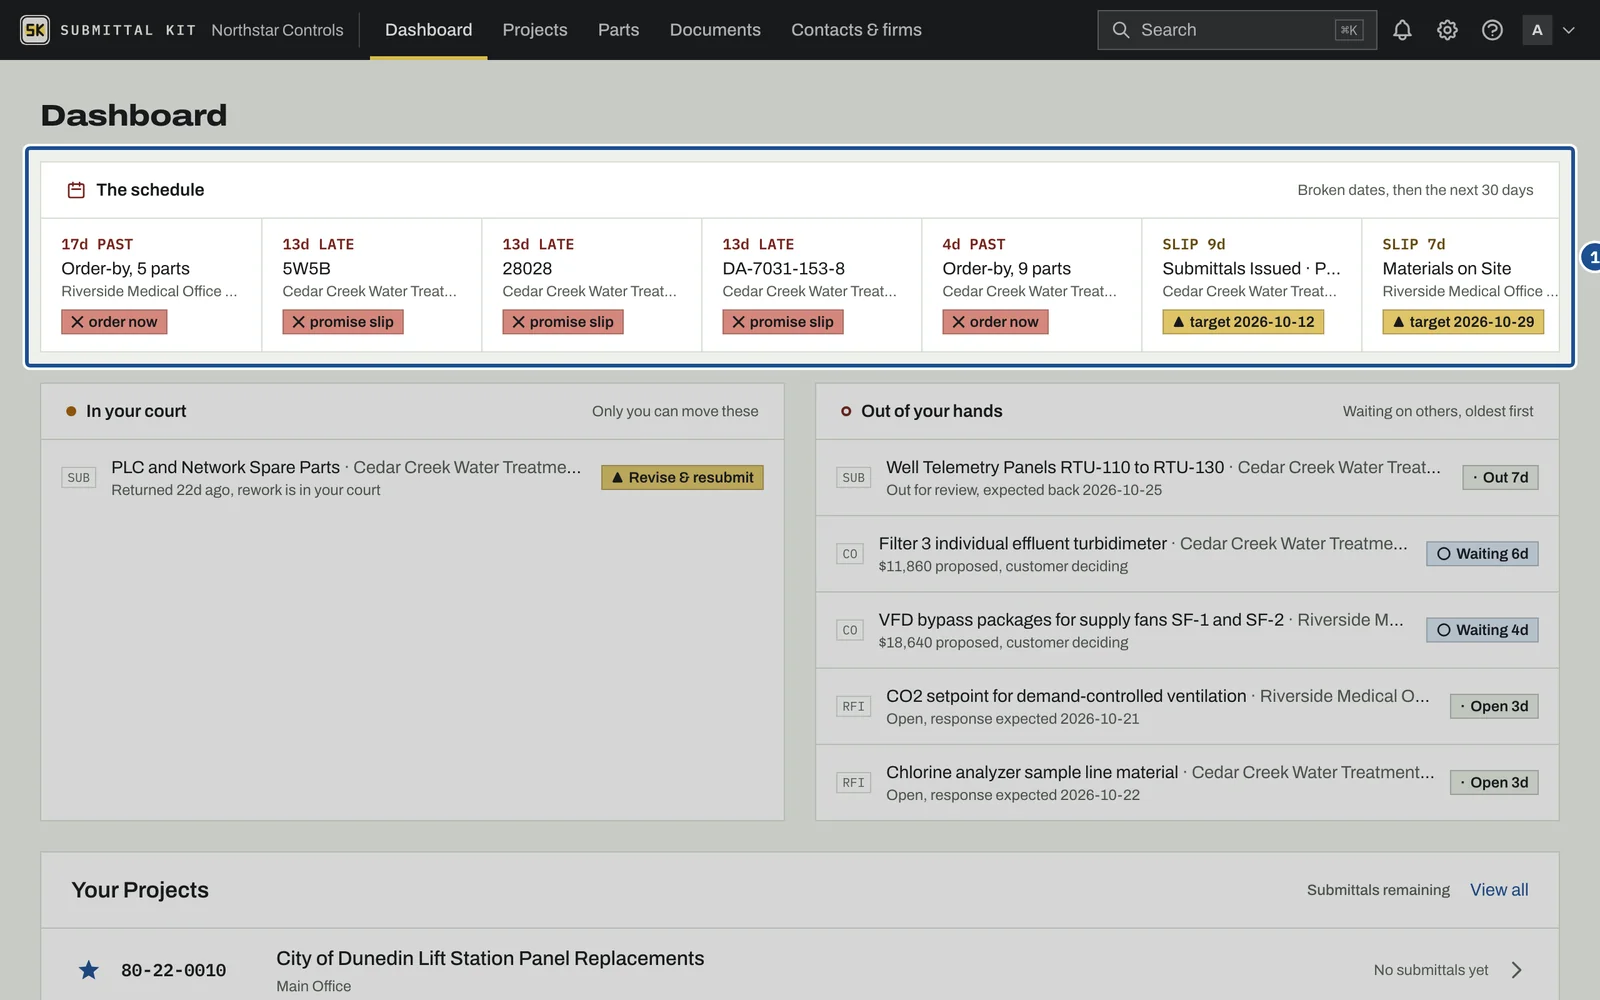
Task: Click promise slip on the 5W5B card
Action: 343,322
